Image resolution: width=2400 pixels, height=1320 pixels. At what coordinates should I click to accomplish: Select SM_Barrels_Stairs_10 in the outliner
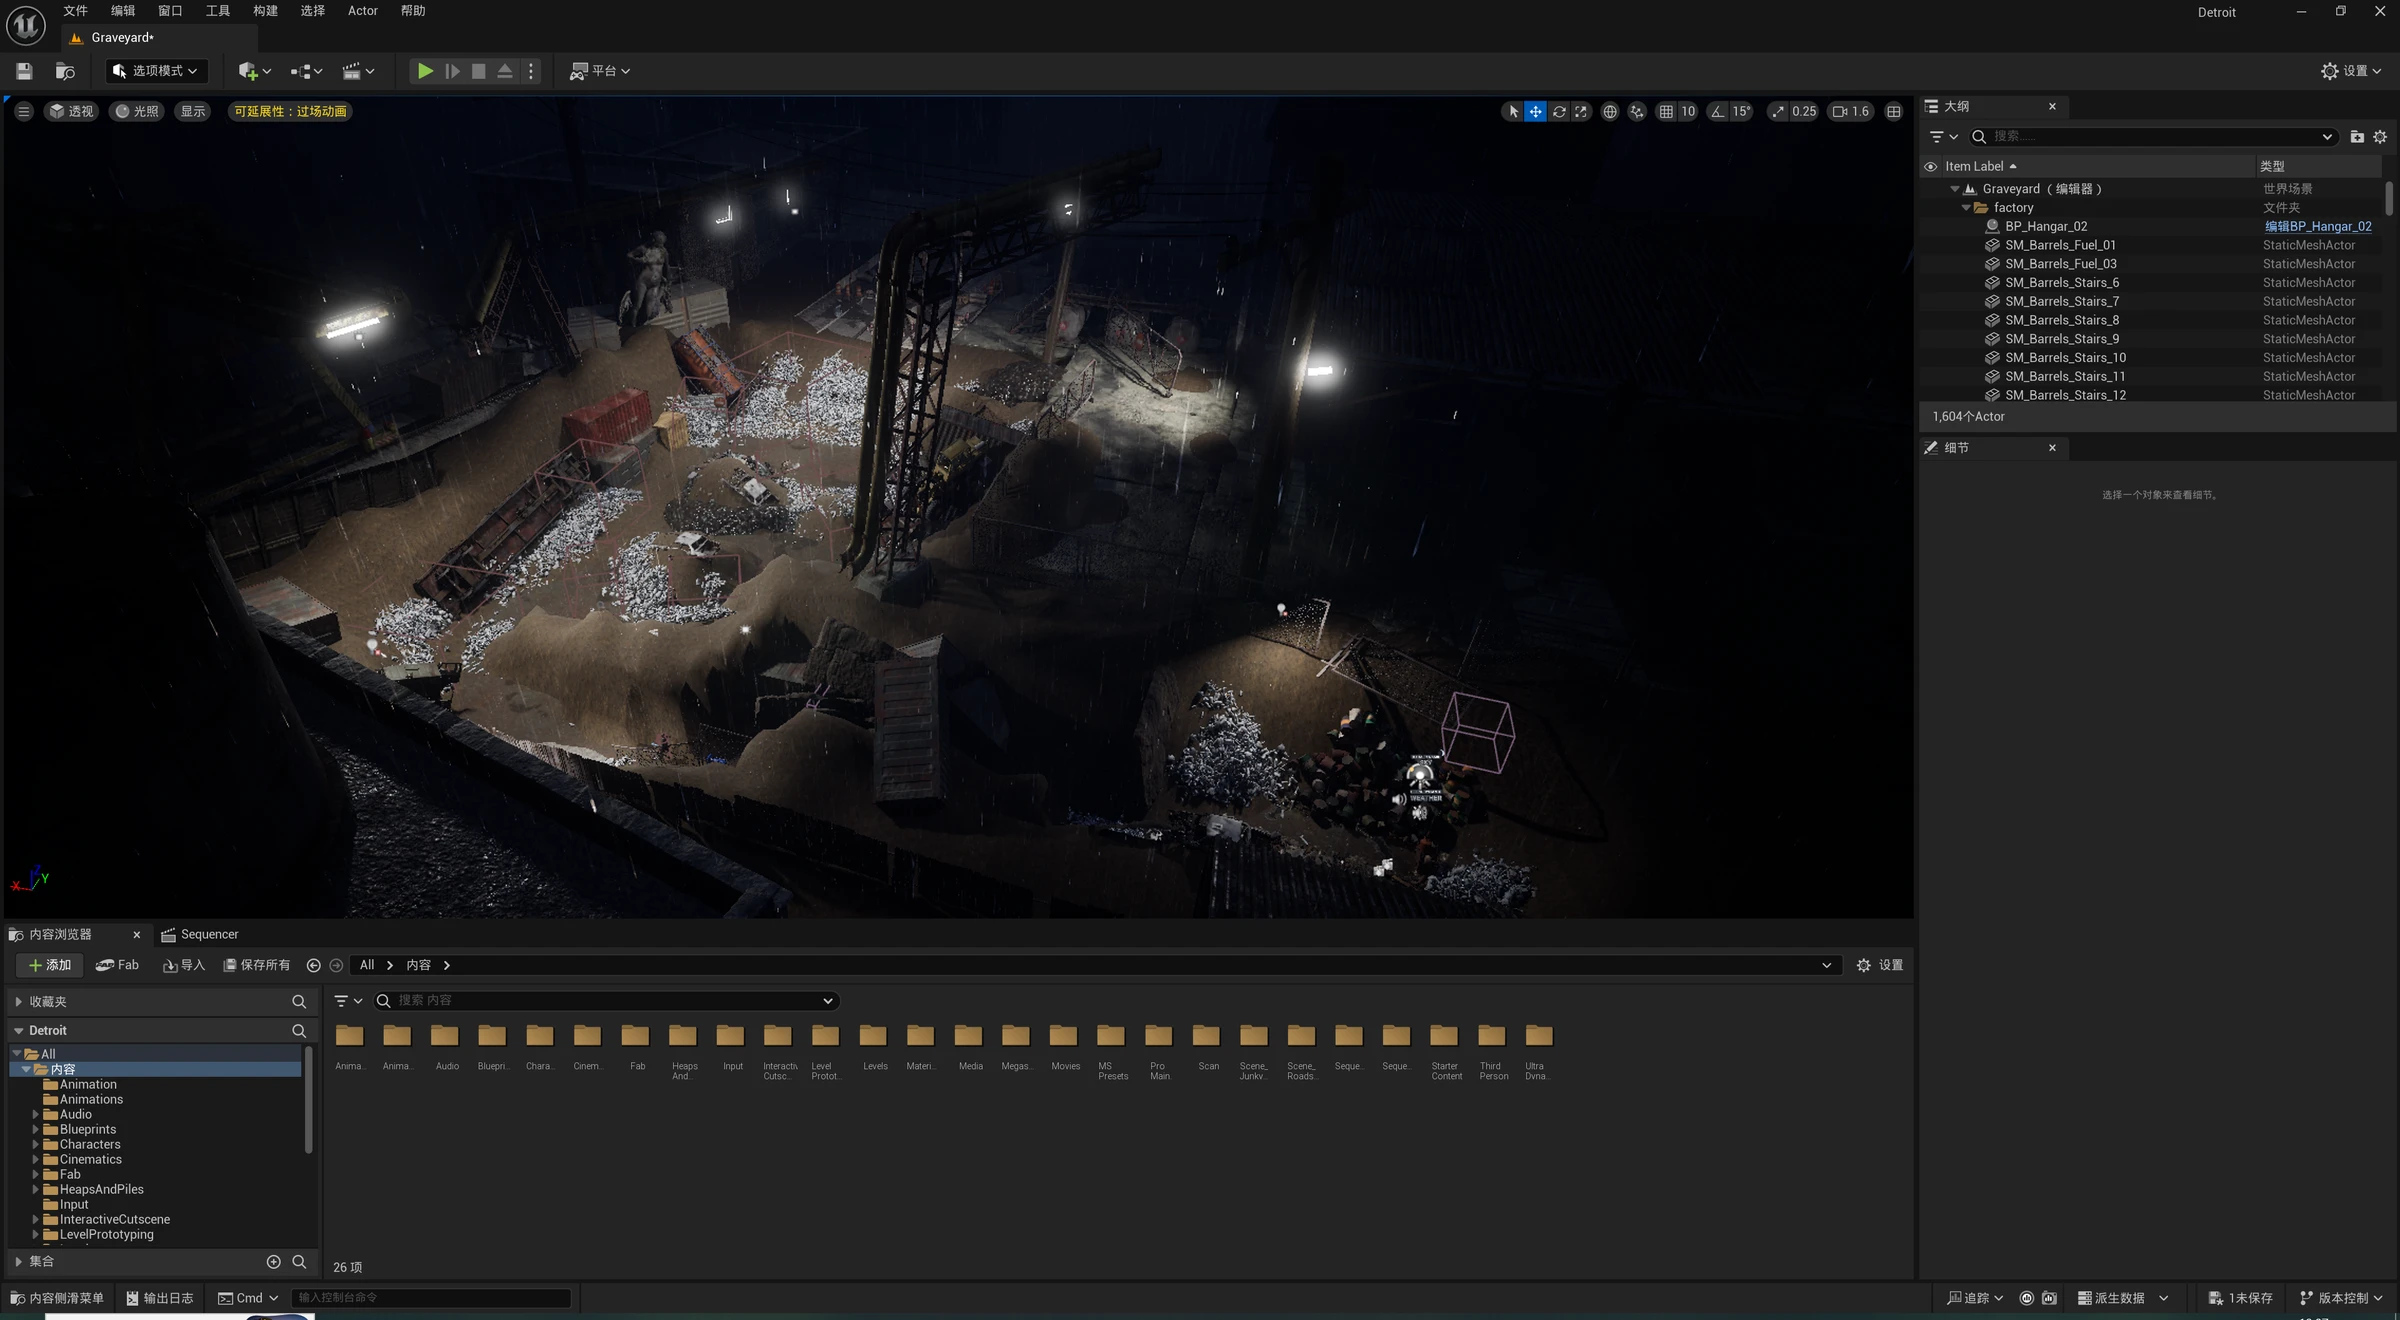click(x=2065, y=358)
